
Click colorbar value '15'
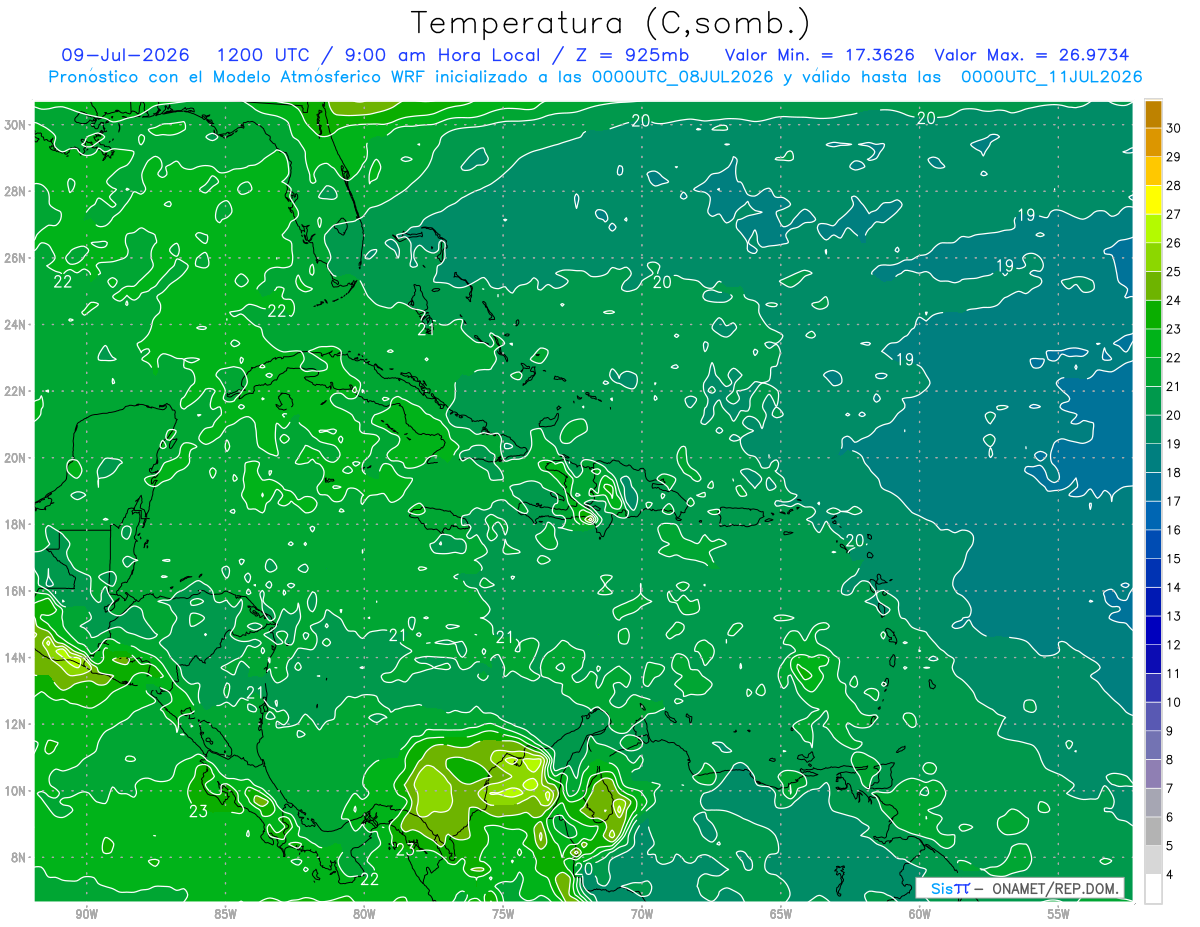pos(1173,559)
